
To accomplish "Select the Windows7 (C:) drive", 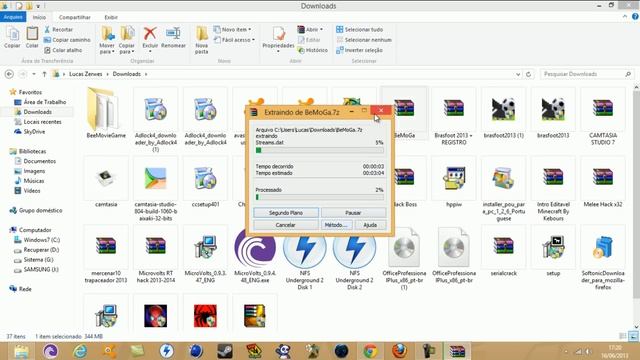I will (x=37, y=240).
